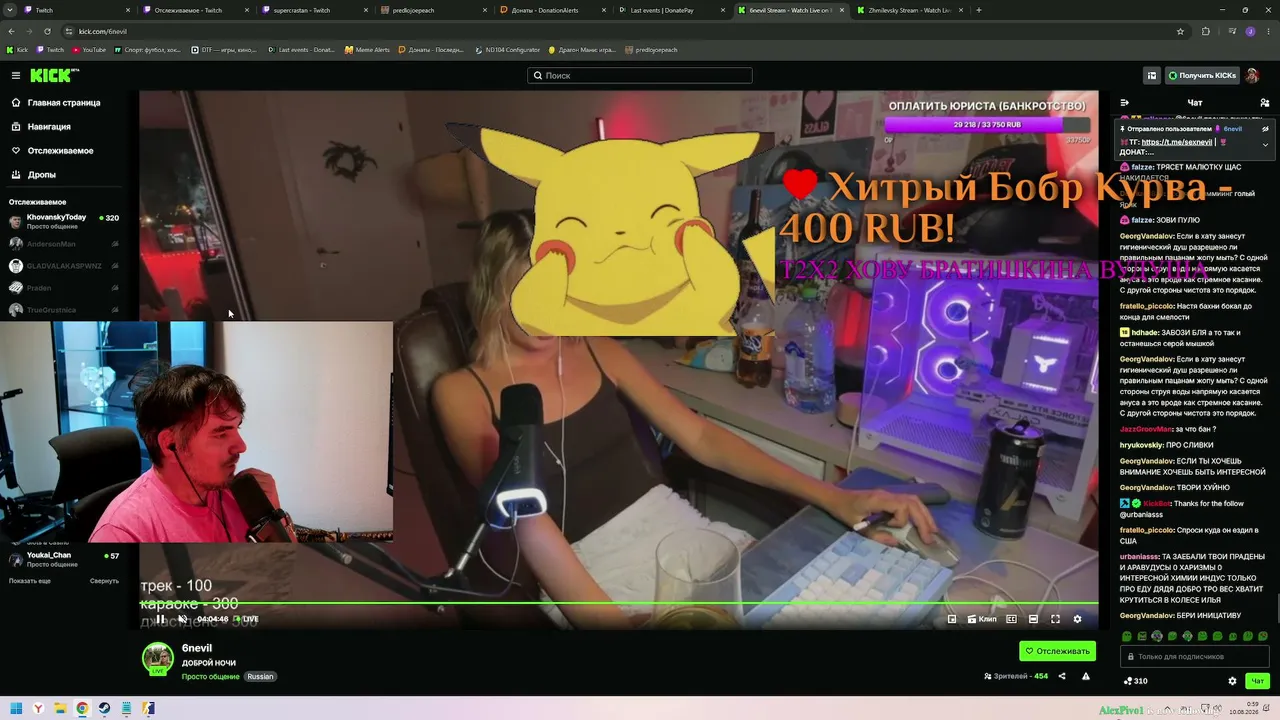Share the 6nevil stream
The width and height of the screenshot is (1280, 720).
click(1062, 676)
